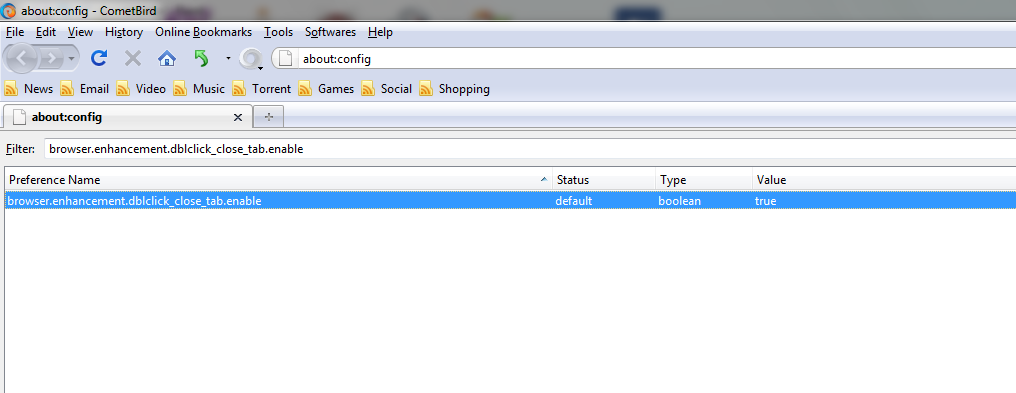Image resolution: width=1016 pixels, height=393 pixels.
Task: Open the Tools menu
Action: [279, 32]
